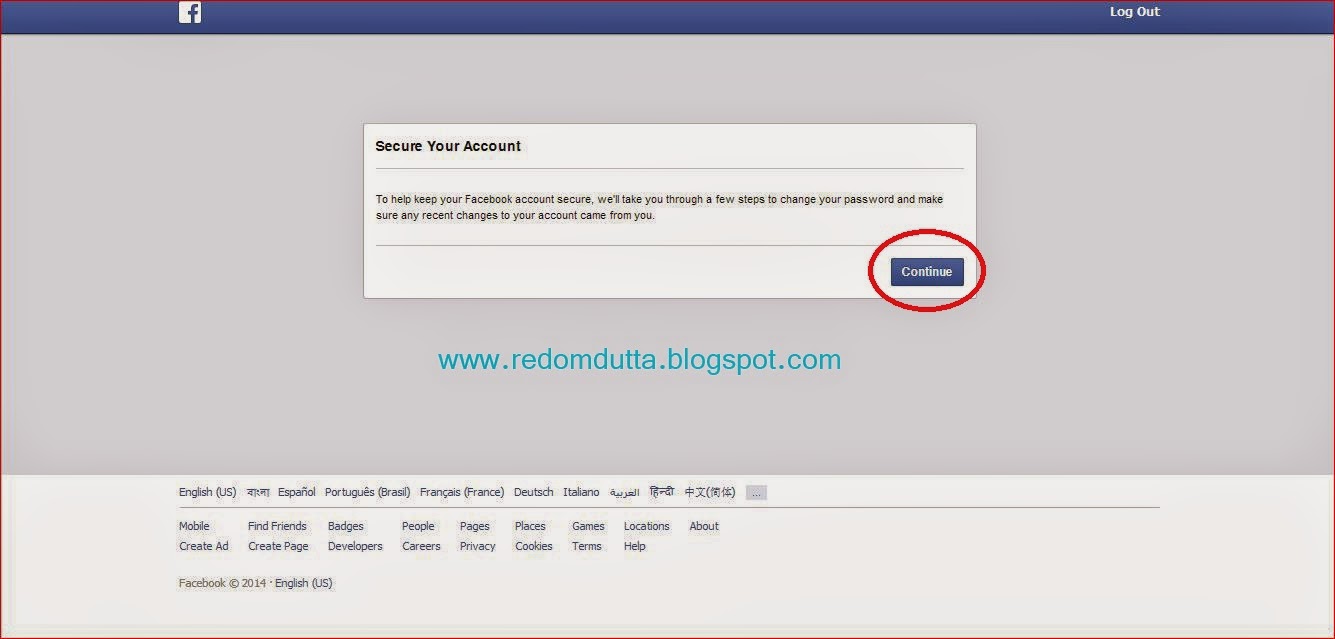Screen dimensions: 1335x639
Task: Click the Secure Your Account heading
Action: coord(448,146)
